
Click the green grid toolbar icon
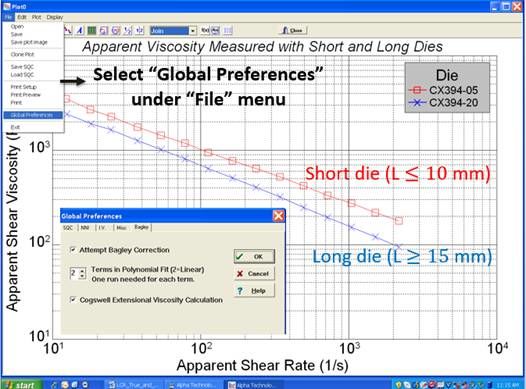(x=92, y=31)
